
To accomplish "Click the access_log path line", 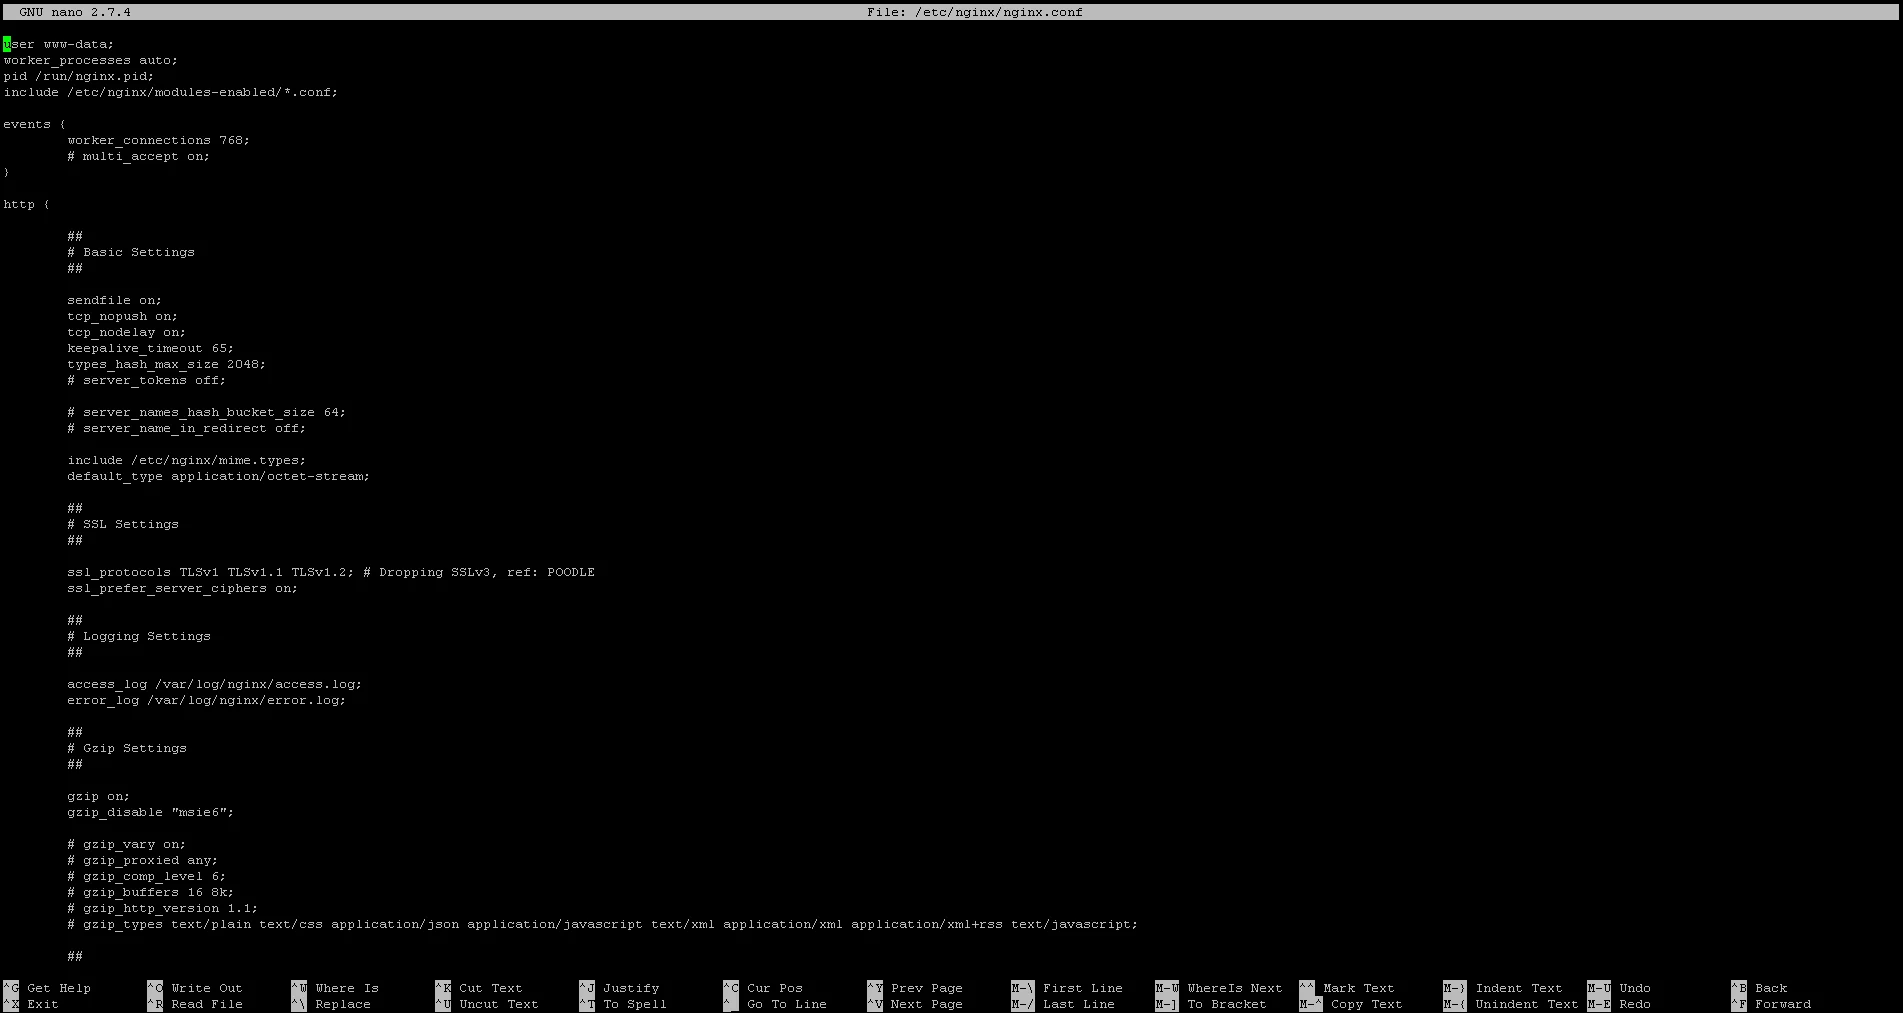I will coord(215,684).
